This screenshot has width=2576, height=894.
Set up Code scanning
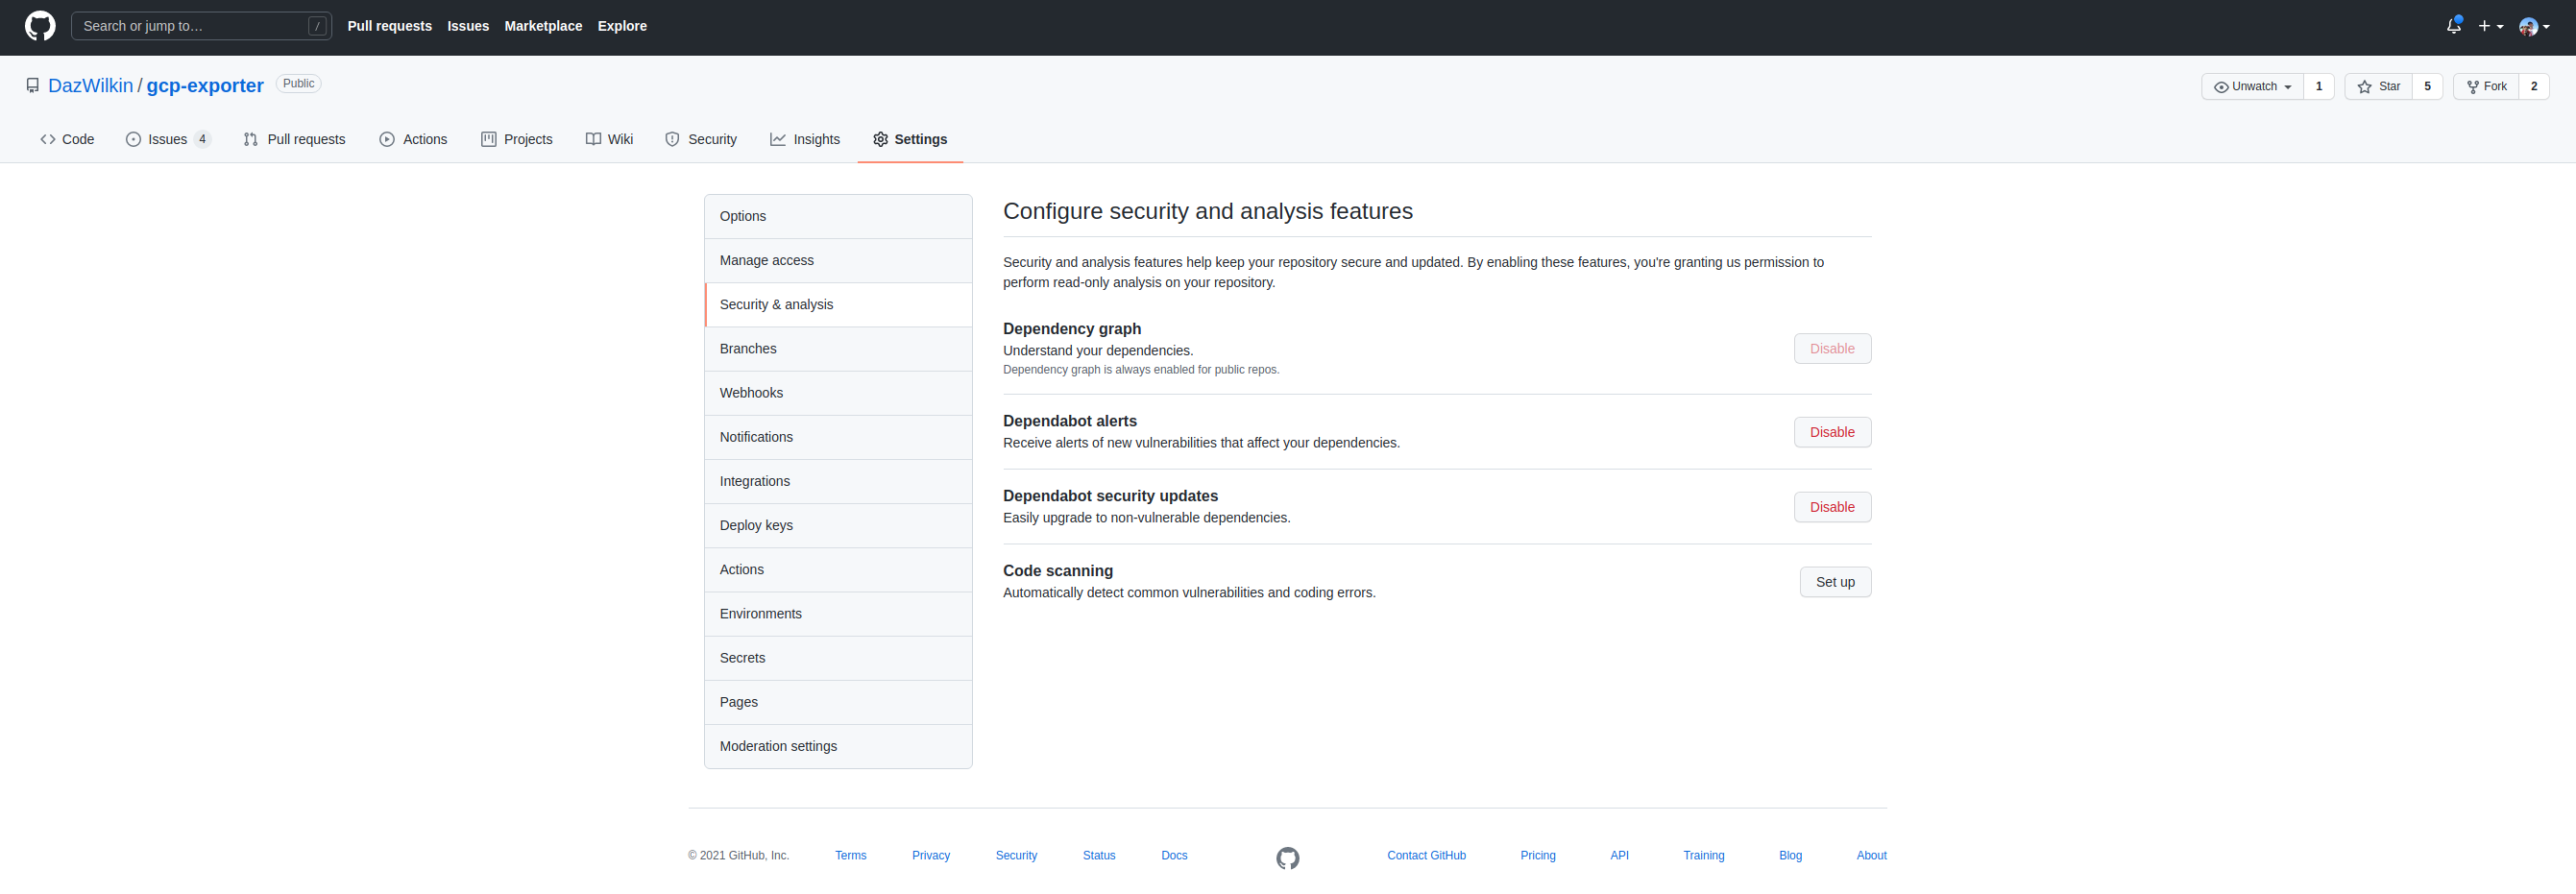(x=1835, y=582)
